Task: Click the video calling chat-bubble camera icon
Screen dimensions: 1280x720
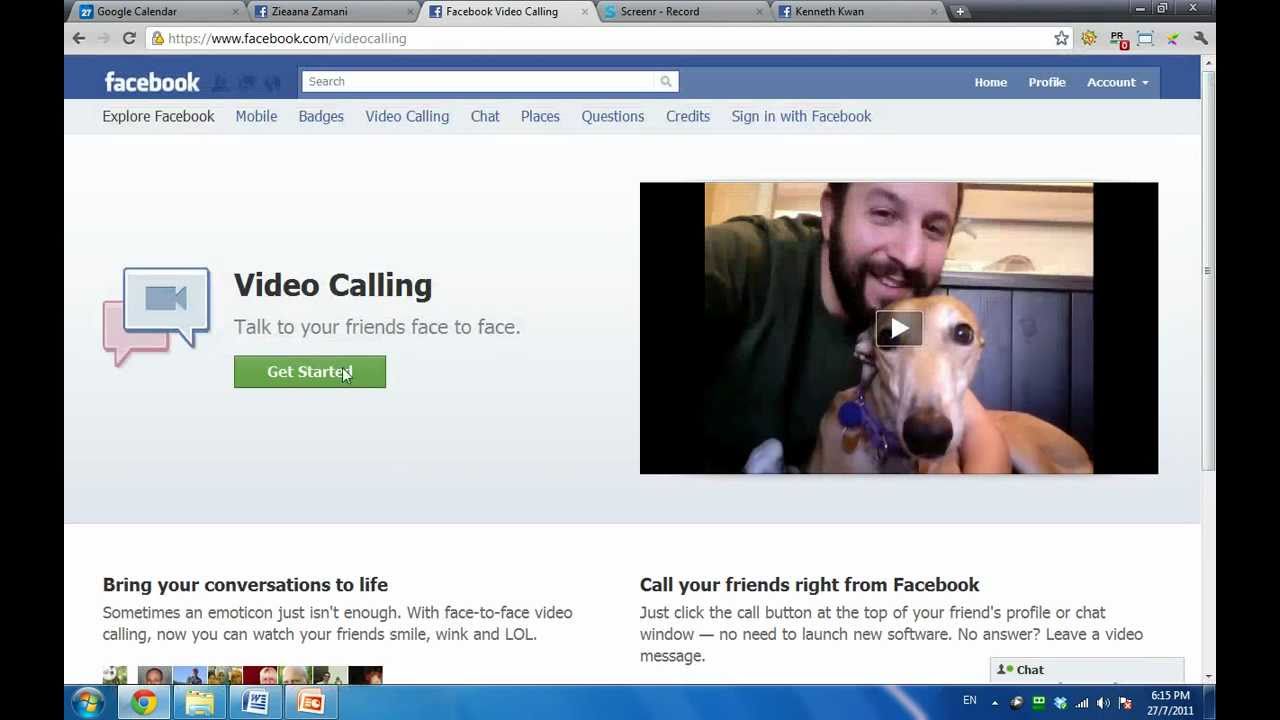Action: pos(157,316)
